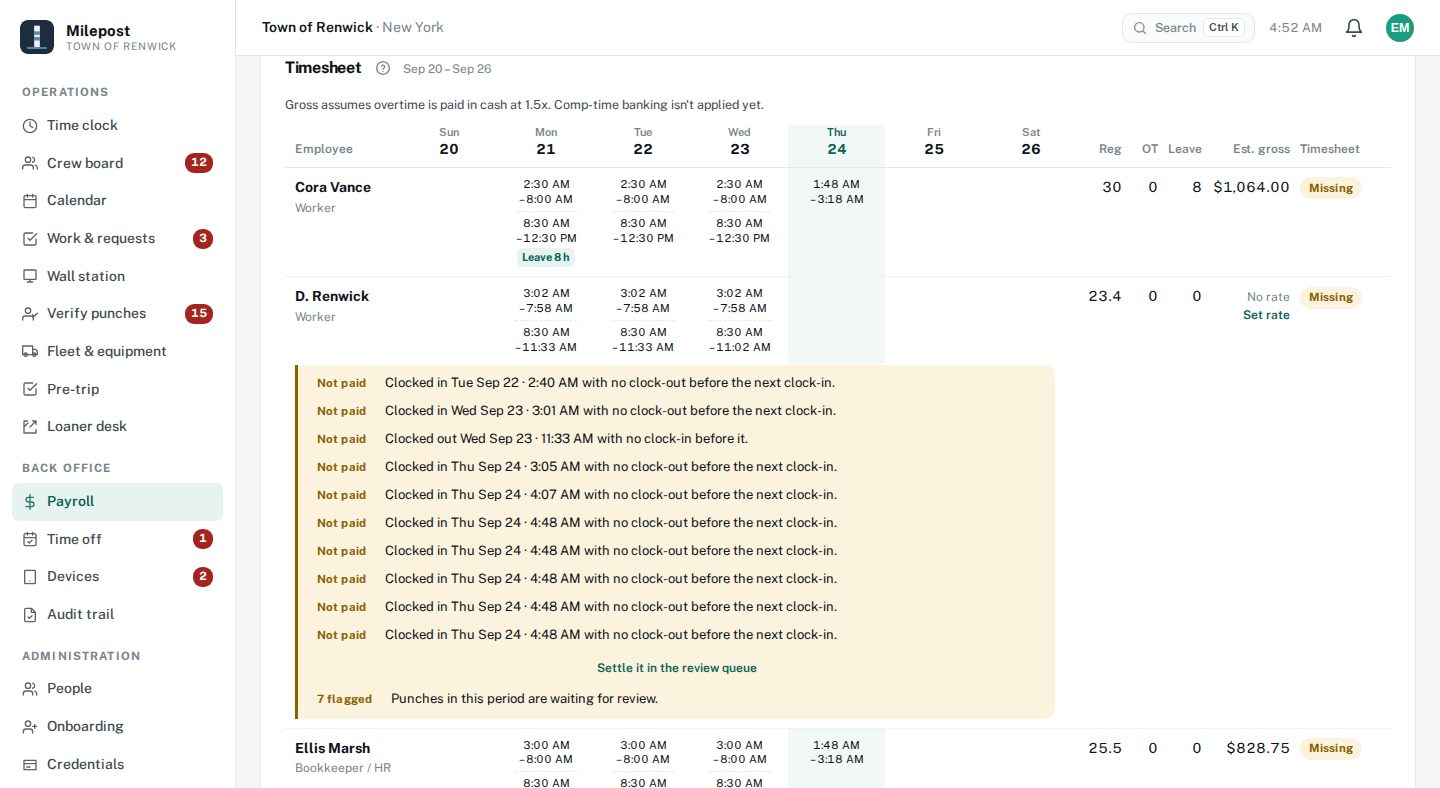This screenshot has height=788, width=1440.
Task: Select Payroll in Back Office
Action: [117, 501]
